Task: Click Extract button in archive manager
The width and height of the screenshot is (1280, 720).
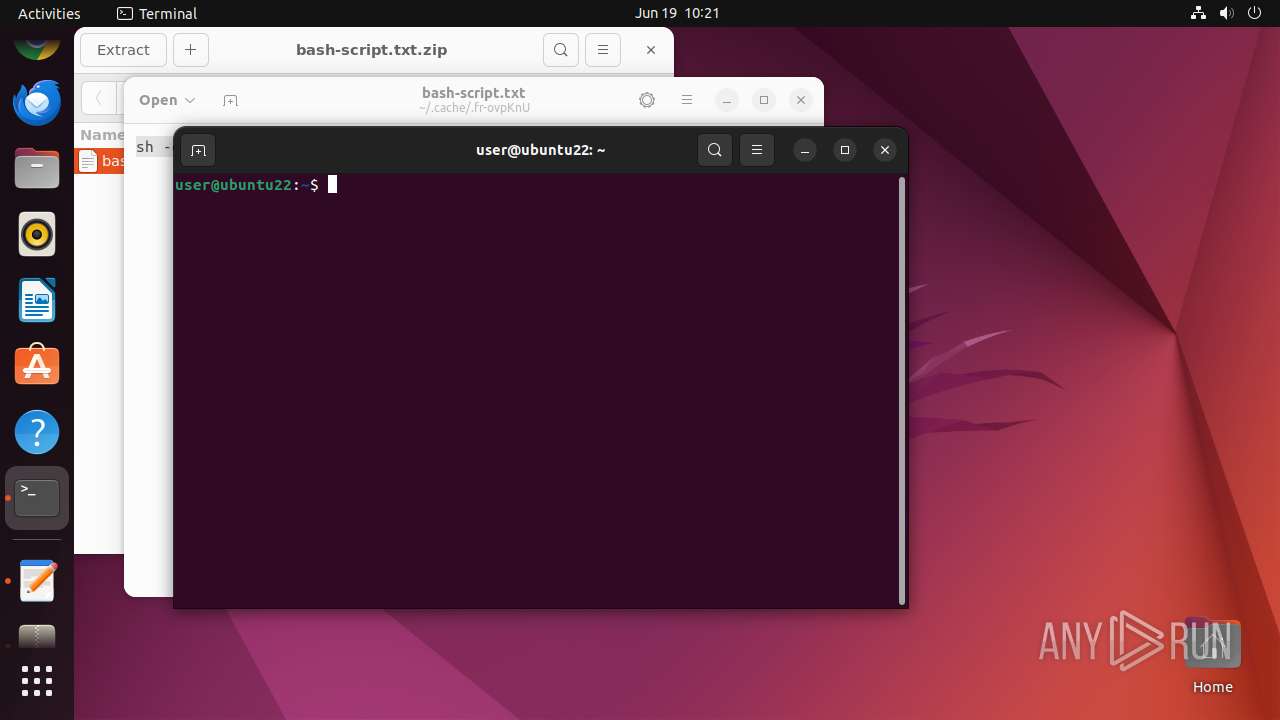Action: click(123, 50)
